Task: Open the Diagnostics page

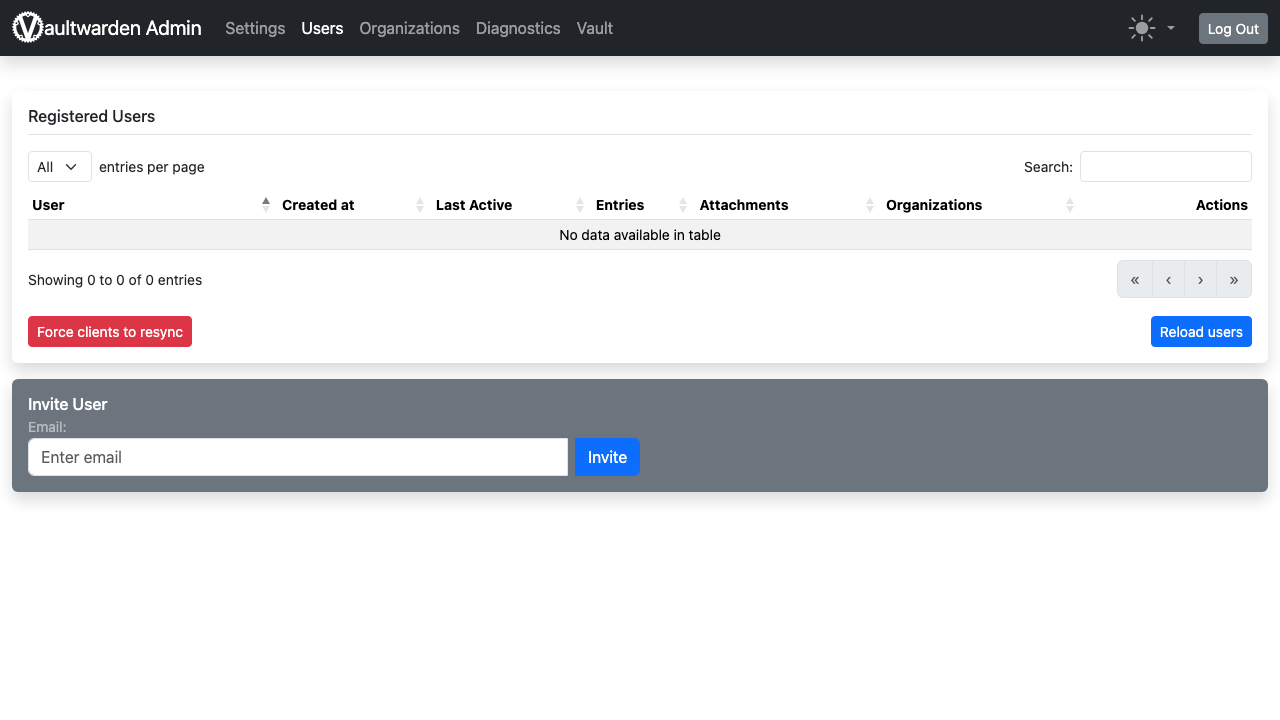Action: pos(518,28)
